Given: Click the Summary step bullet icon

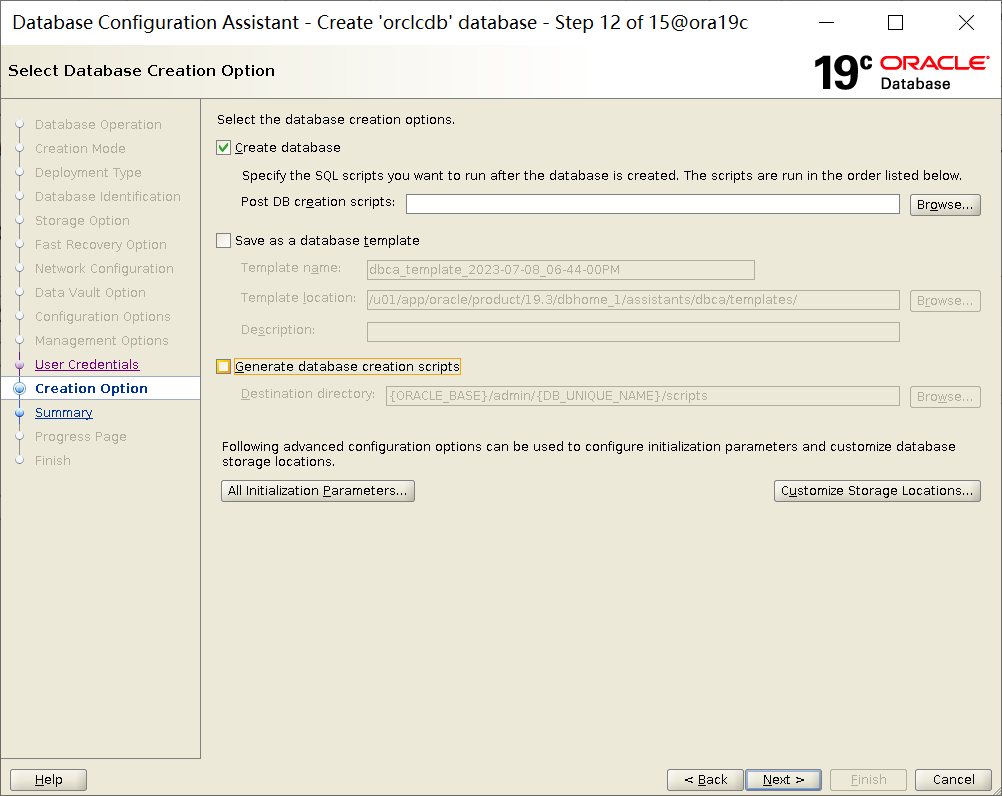Looking at the screenshot, I should (19, 413).
